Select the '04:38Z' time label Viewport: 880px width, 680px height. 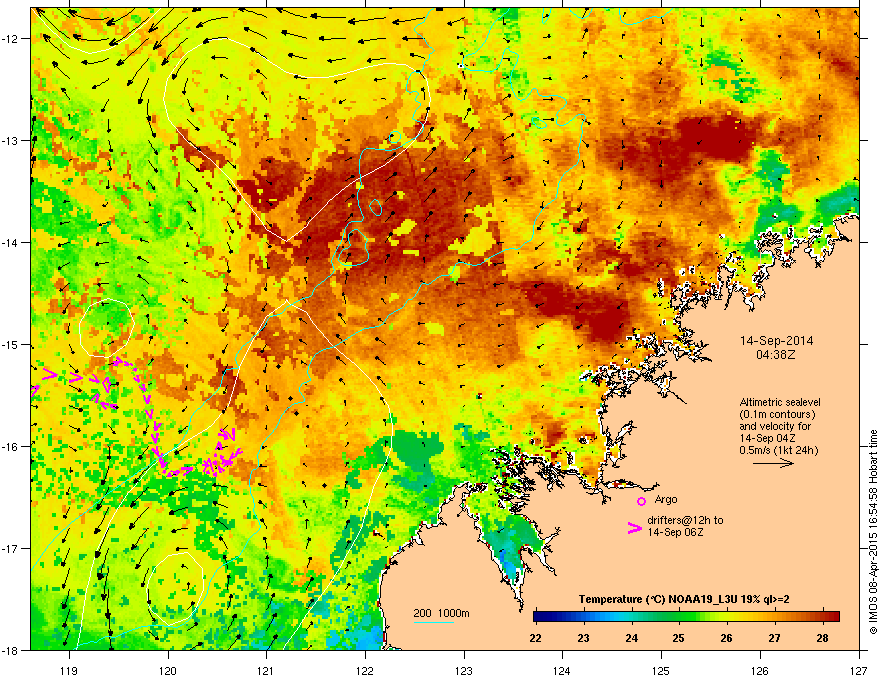coord(776,355)
